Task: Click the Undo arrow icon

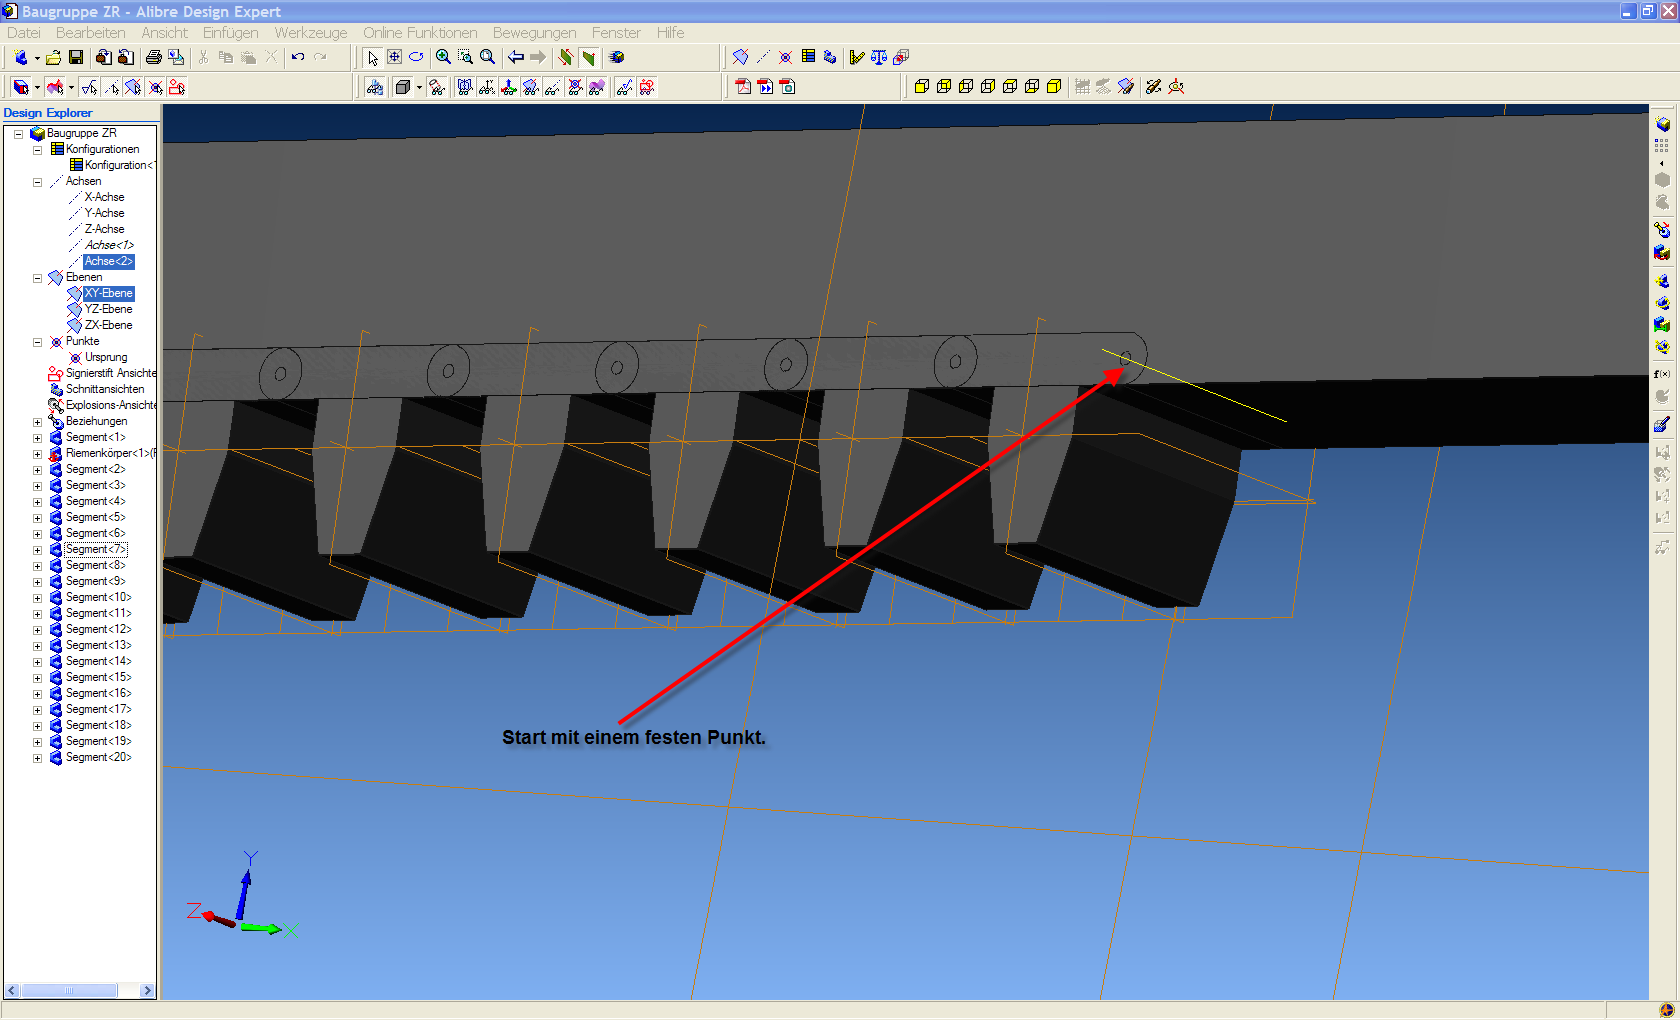Action: pos(298,57)
